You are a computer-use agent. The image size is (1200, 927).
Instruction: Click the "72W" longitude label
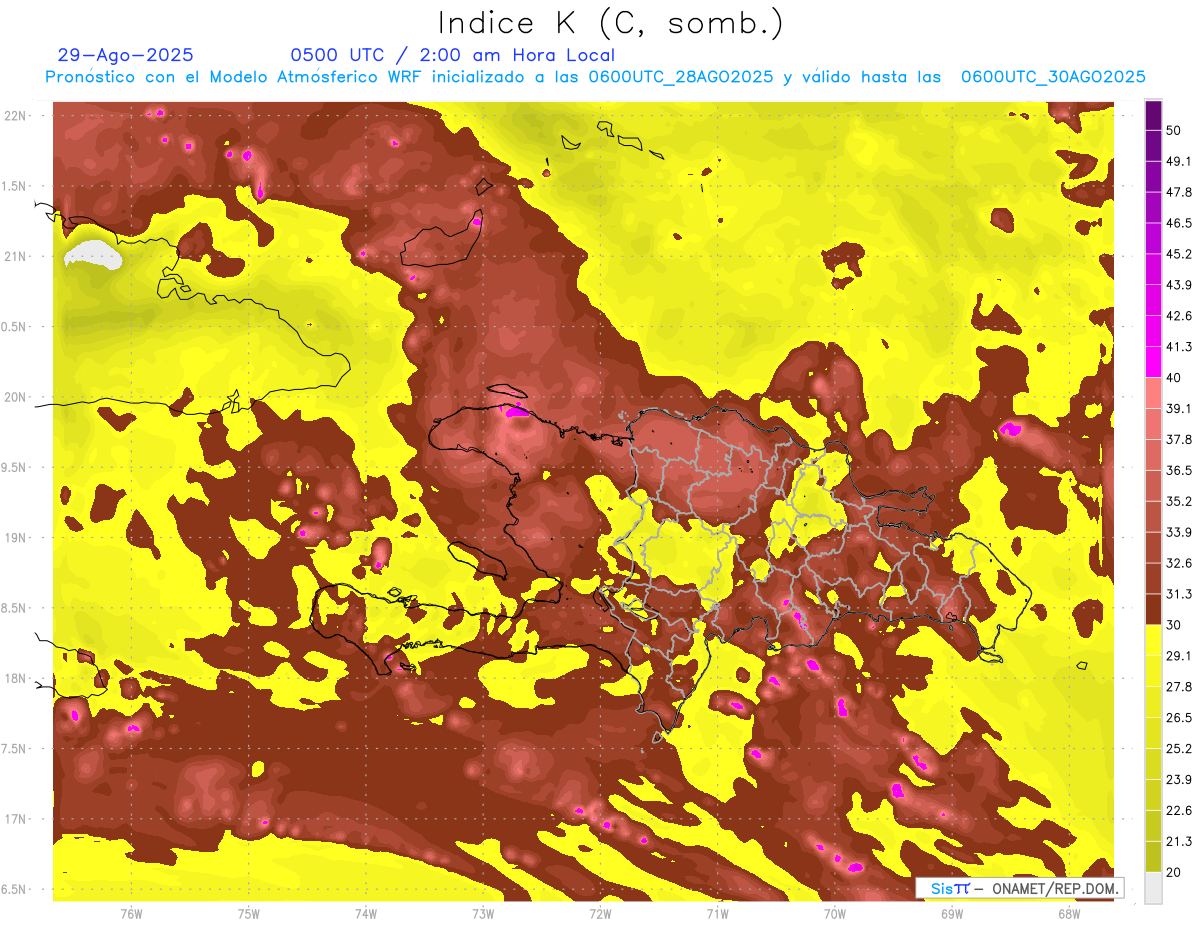pos(600,914)
